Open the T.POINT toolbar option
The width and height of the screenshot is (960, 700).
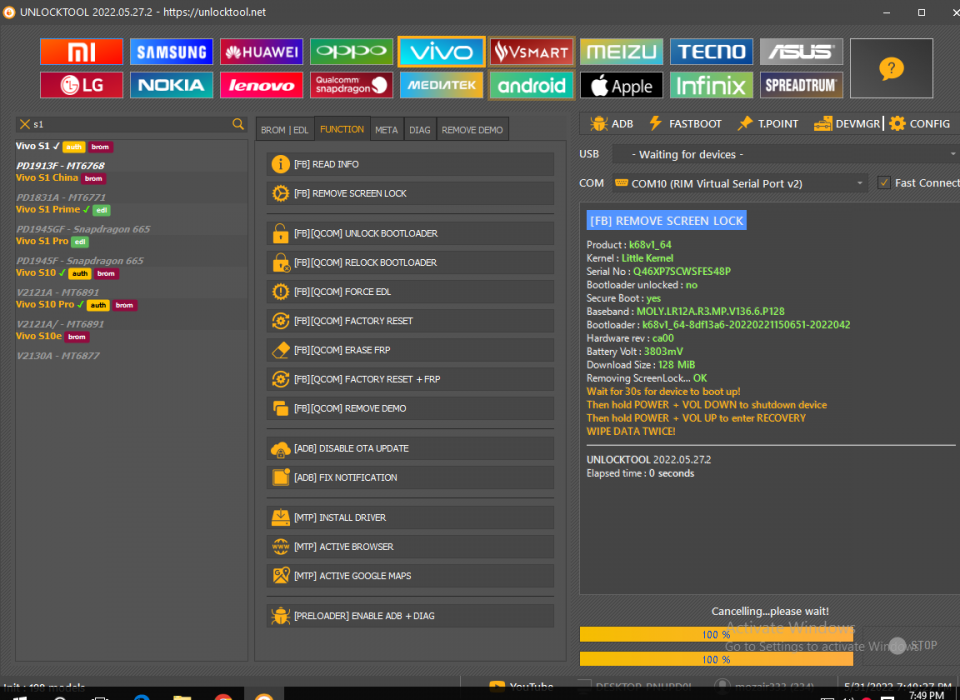click(x=768, y=124)
